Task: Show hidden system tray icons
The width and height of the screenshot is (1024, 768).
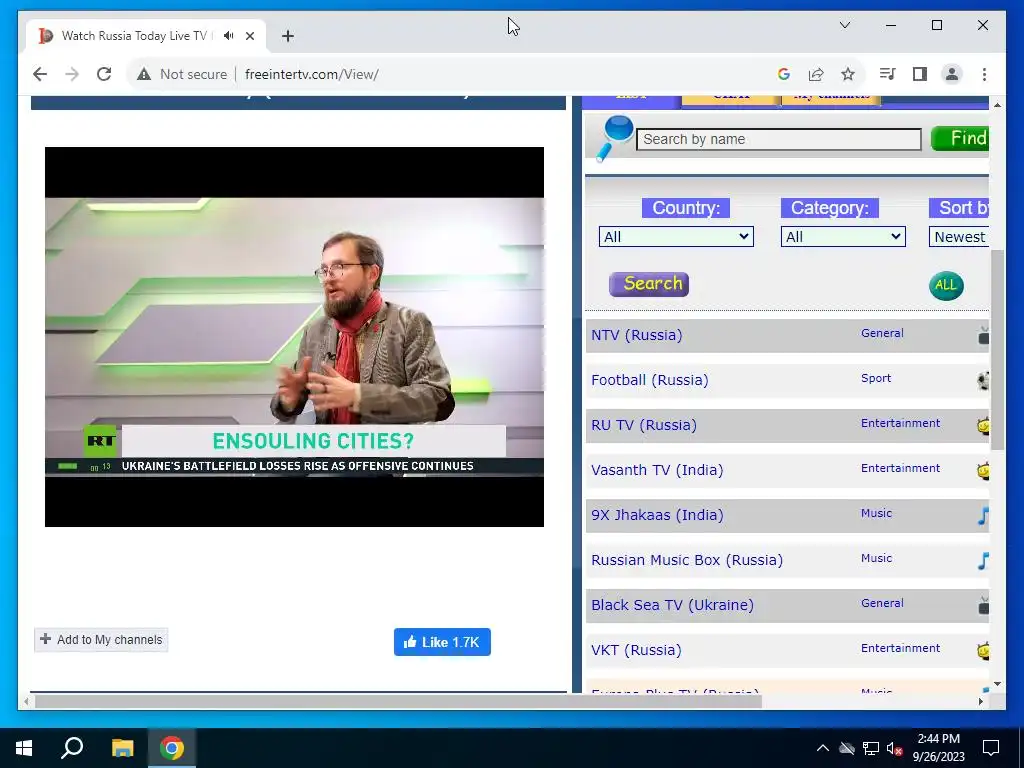Action: coord(823,748)
